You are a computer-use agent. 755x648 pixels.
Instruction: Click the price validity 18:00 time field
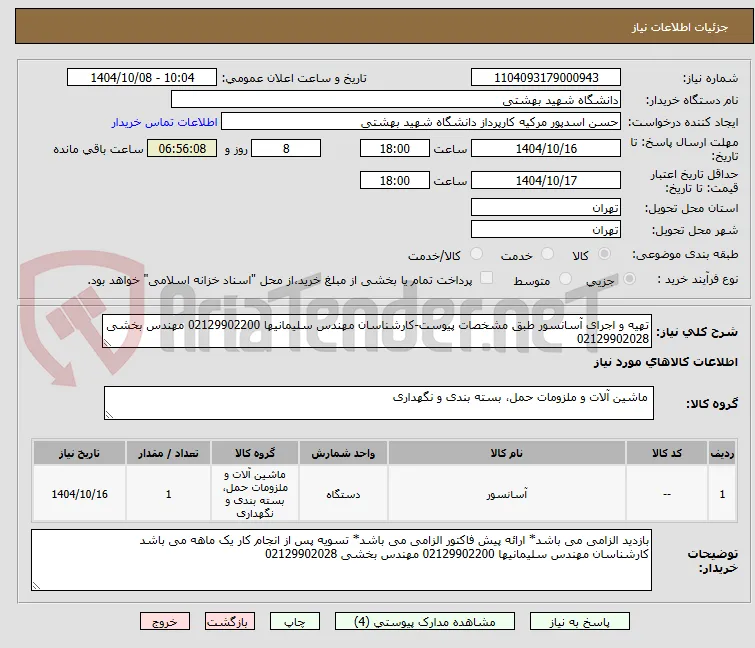[x=395, y=181]
